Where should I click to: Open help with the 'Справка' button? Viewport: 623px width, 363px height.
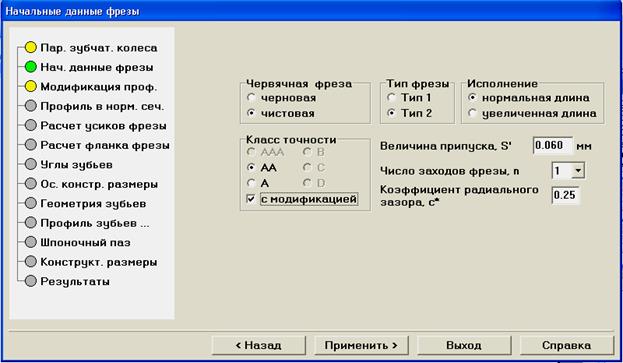567,345
